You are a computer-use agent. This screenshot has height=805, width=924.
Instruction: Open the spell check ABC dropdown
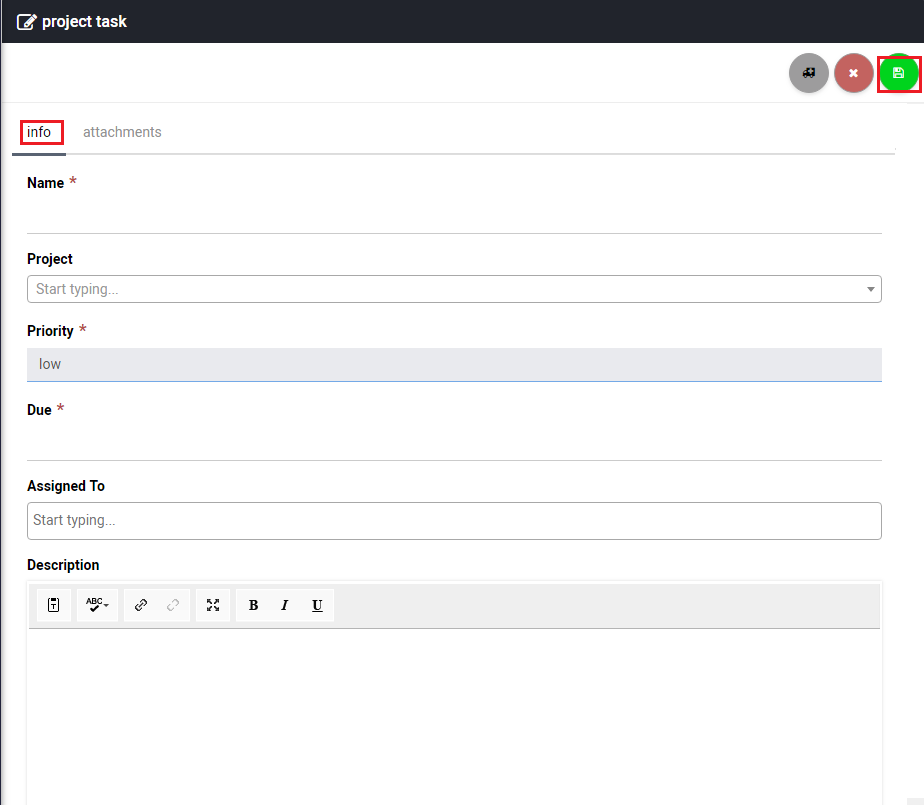tap(97, 605)
